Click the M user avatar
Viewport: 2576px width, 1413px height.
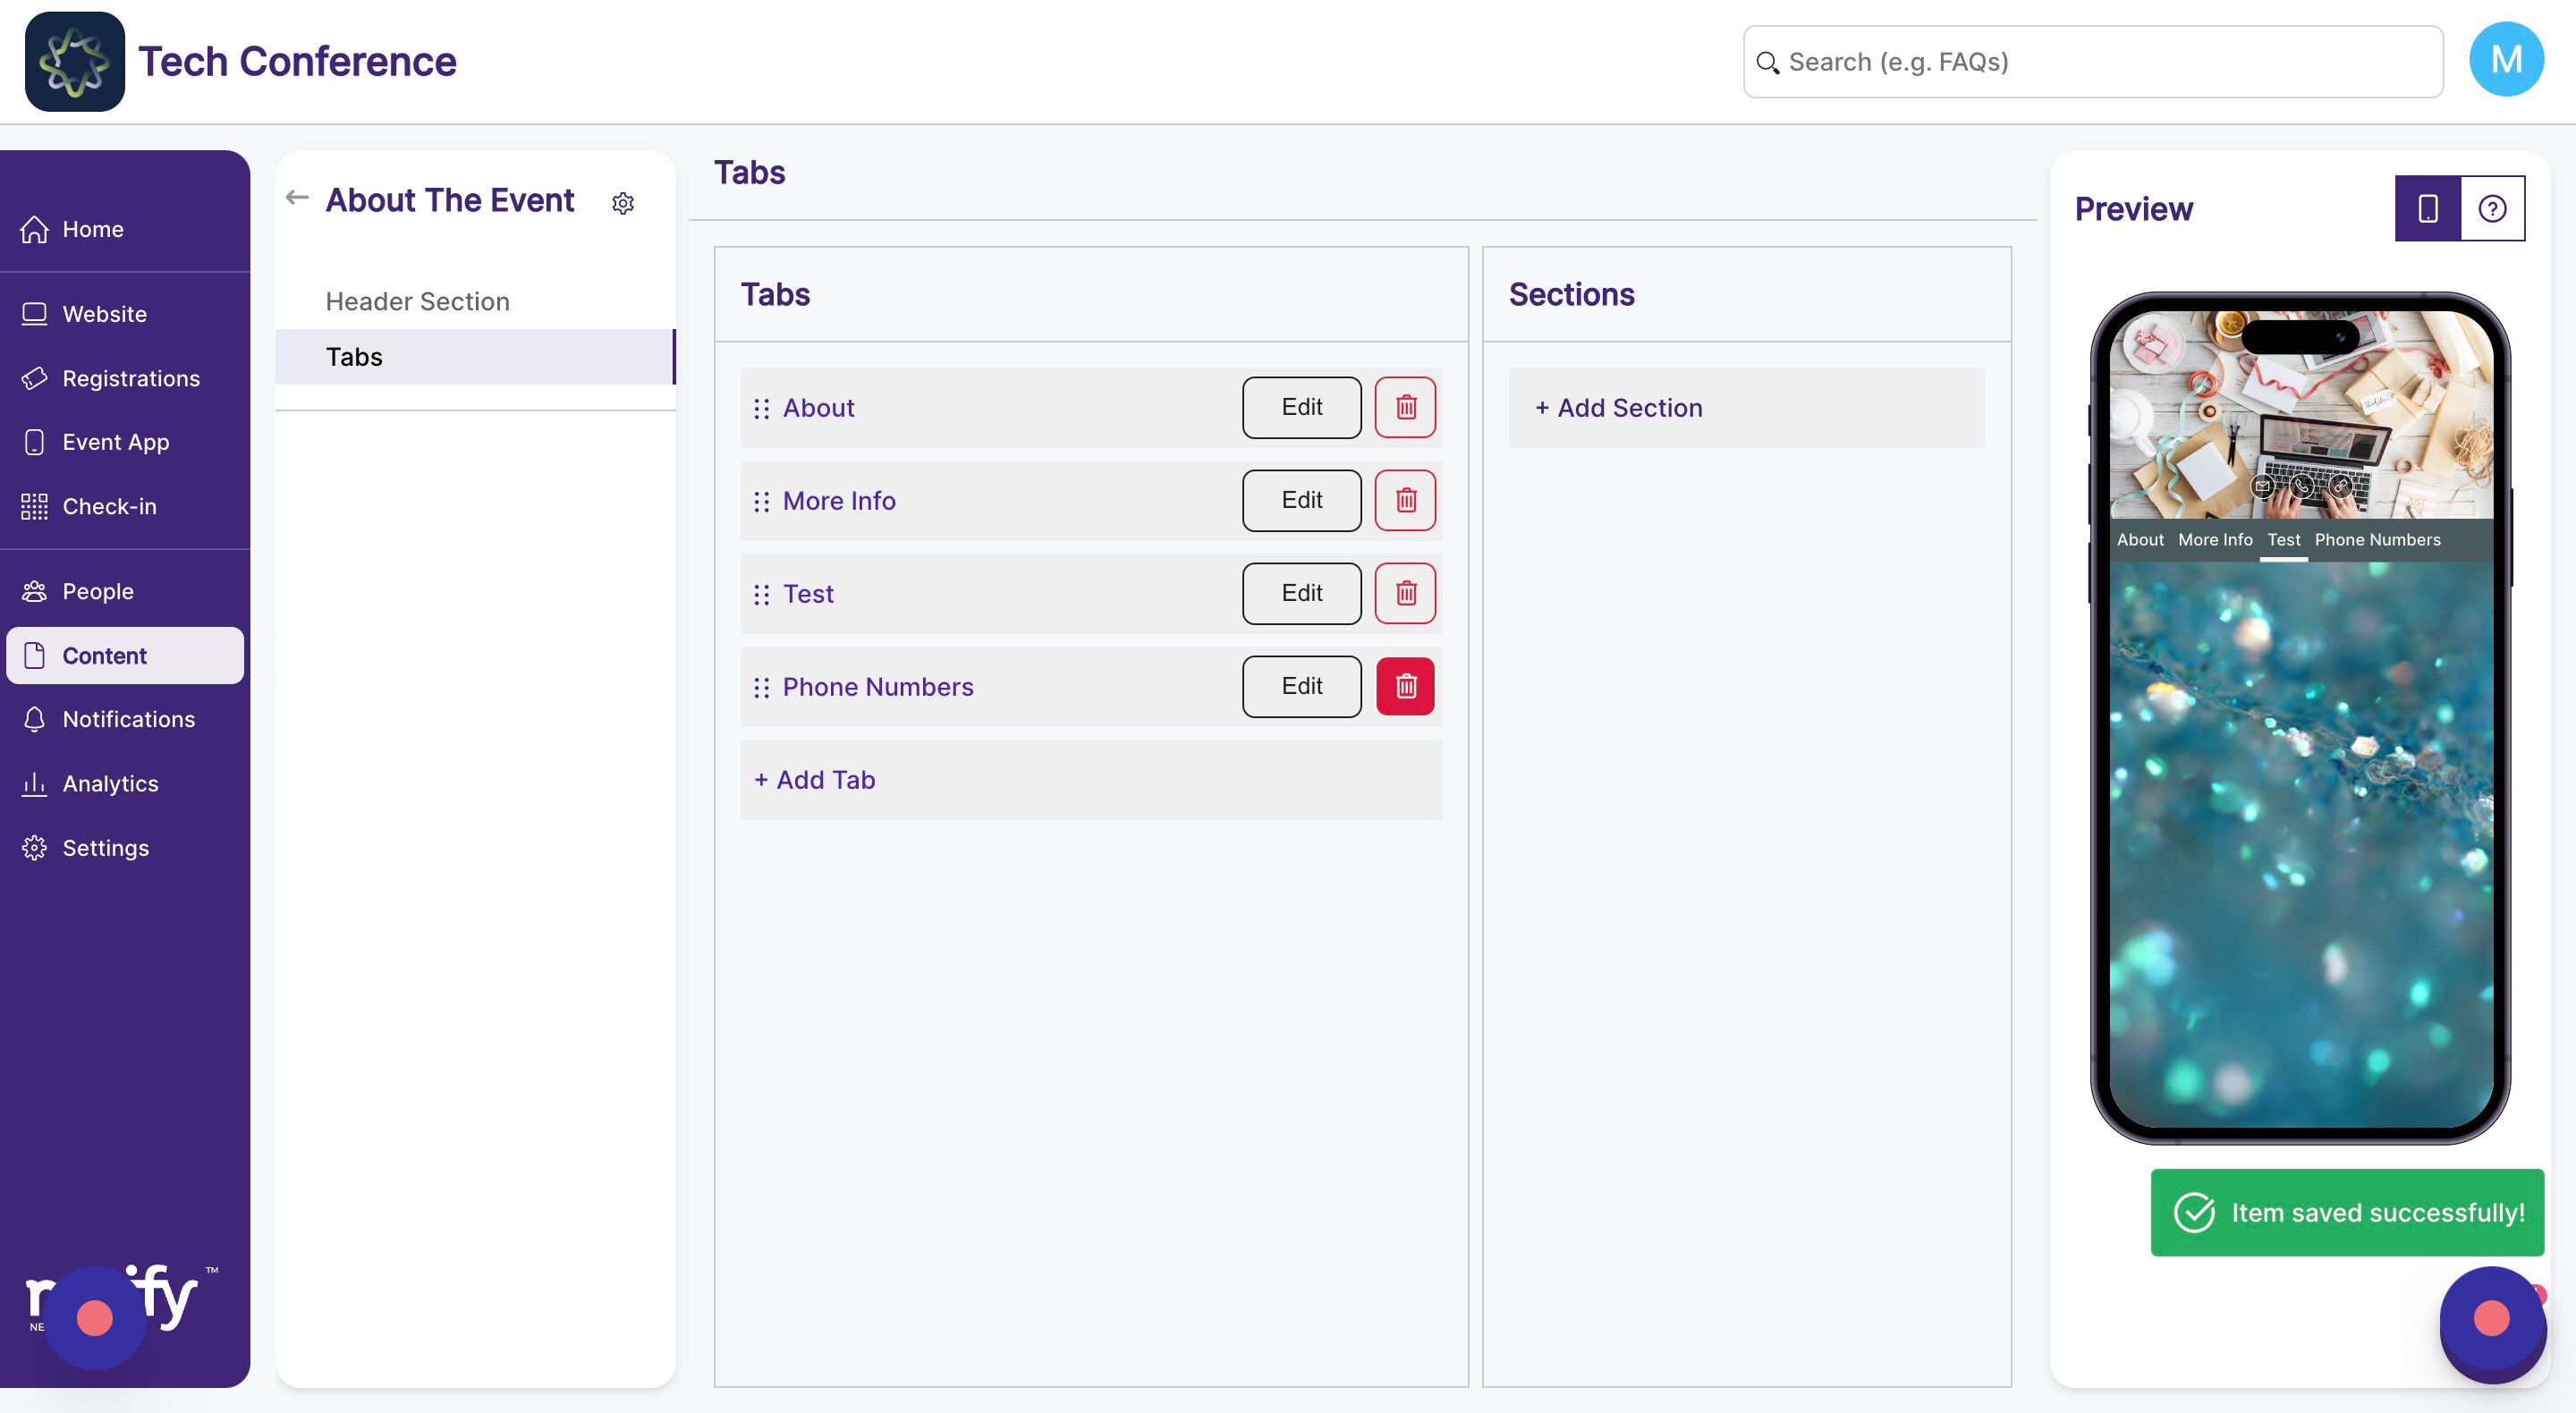pos(2505,60)
